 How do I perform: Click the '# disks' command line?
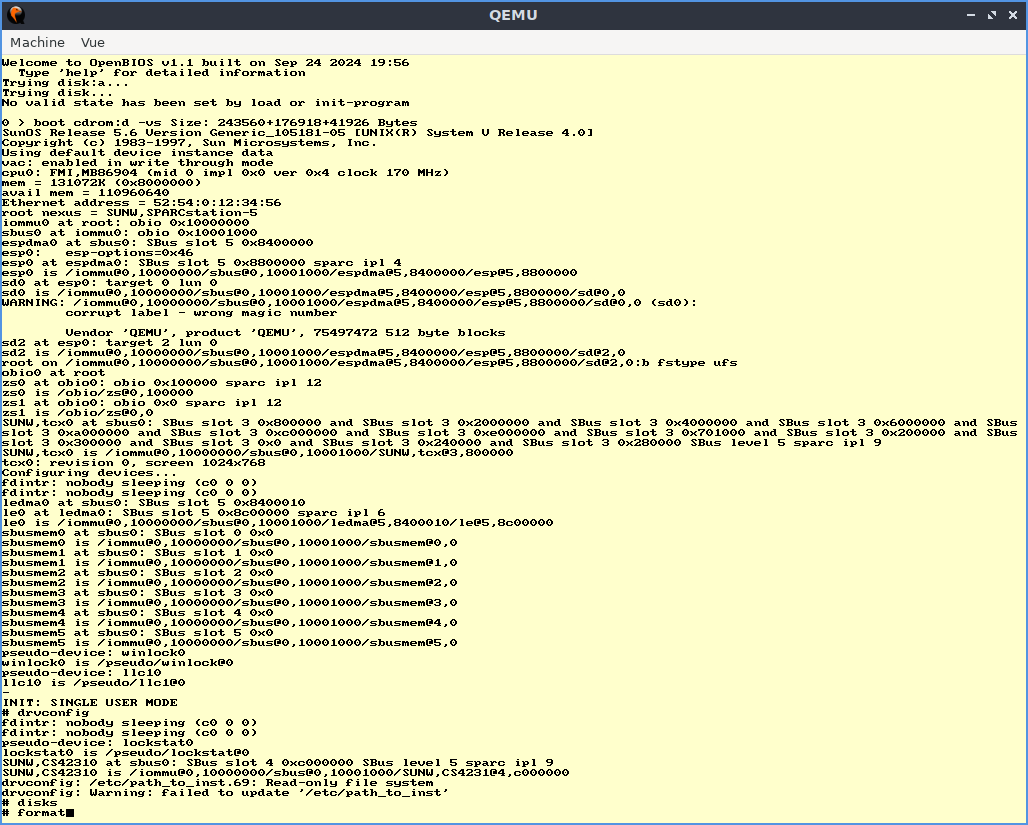(30, 802)
